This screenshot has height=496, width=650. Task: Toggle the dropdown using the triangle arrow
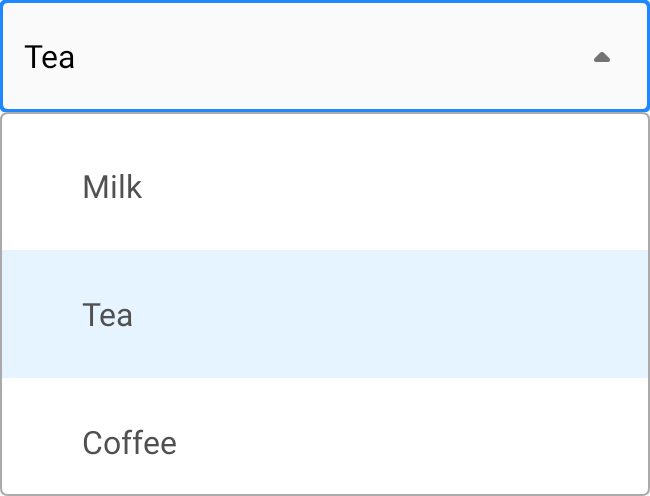pyautogui.click(x=602, y=58)
